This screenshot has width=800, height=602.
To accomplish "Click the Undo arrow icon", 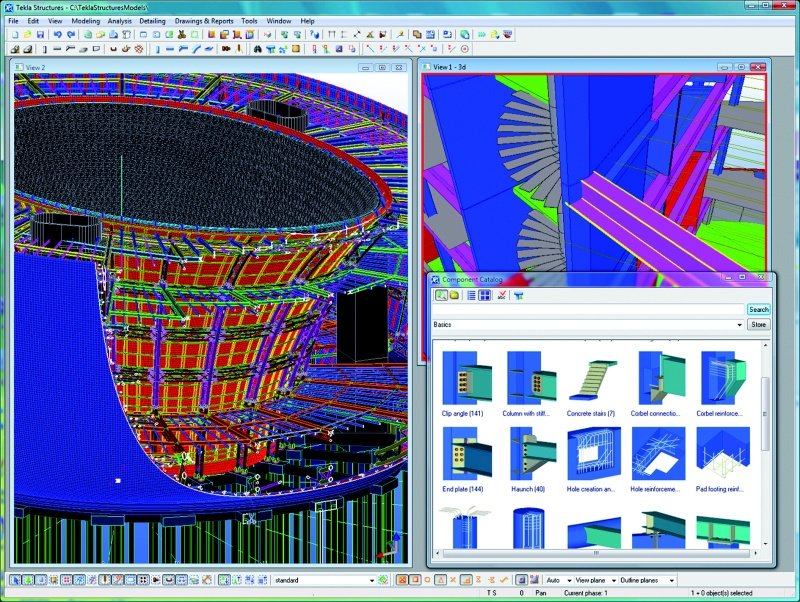I will point(58,35).
